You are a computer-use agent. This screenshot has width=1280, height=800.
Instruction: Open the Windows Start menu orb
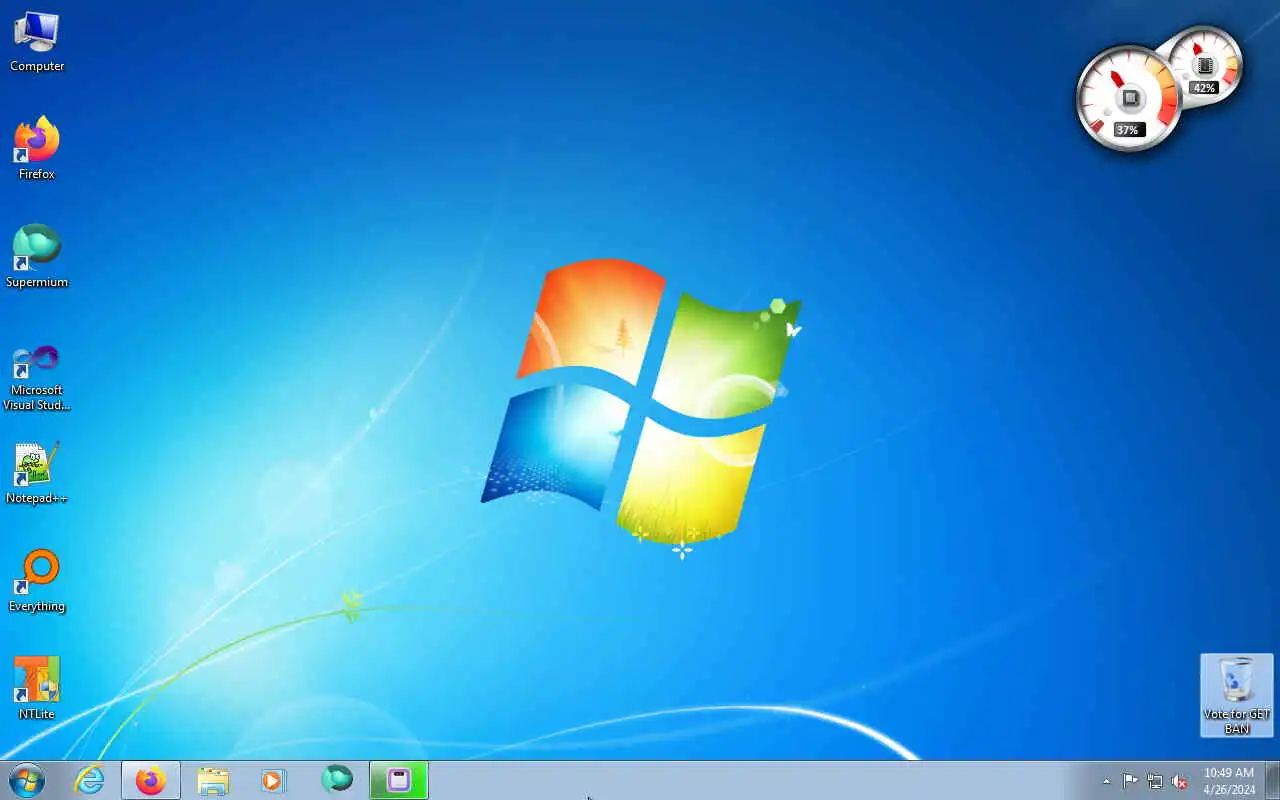click(26, 780)
